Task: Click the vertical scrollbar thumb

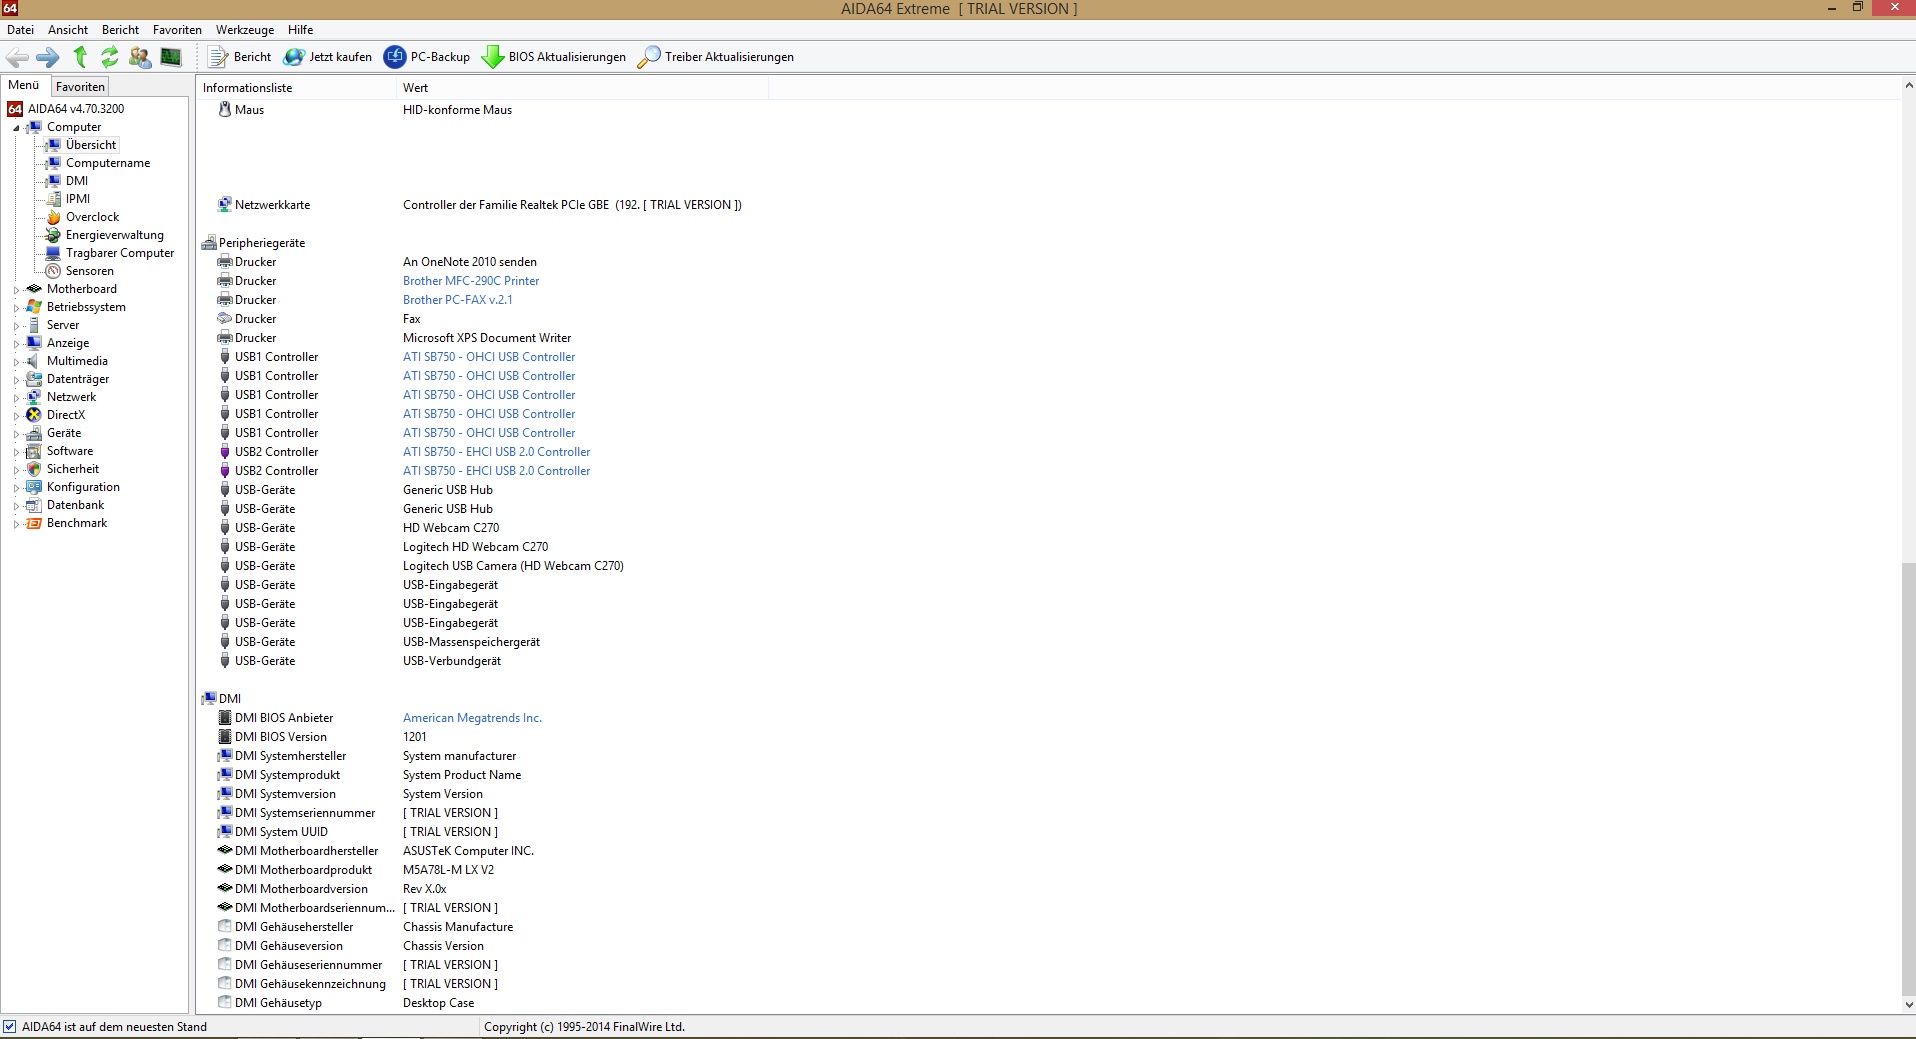Action: point(1908,780)
